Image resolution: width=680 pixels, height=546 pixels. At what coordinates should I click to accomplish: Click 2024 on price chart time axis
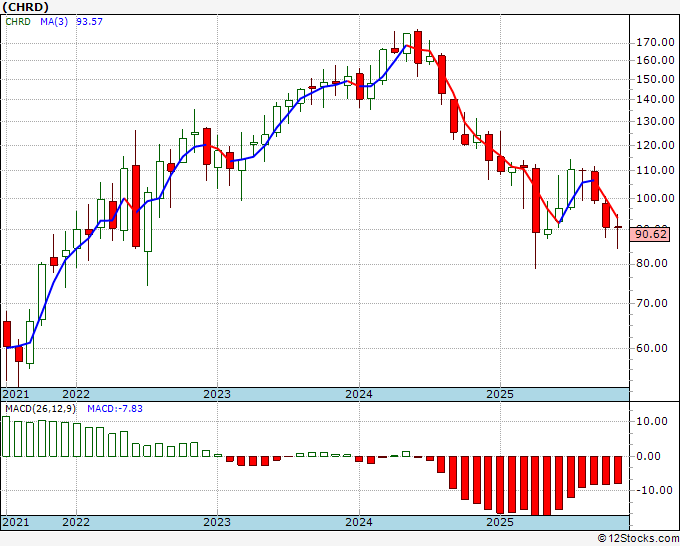pos(359,394)
